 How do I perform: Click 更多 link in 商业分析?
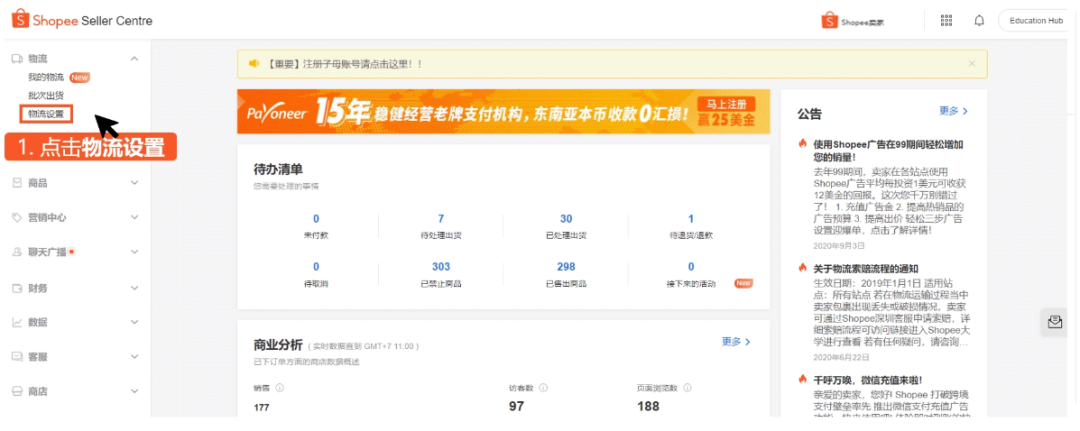pos(736,341)
